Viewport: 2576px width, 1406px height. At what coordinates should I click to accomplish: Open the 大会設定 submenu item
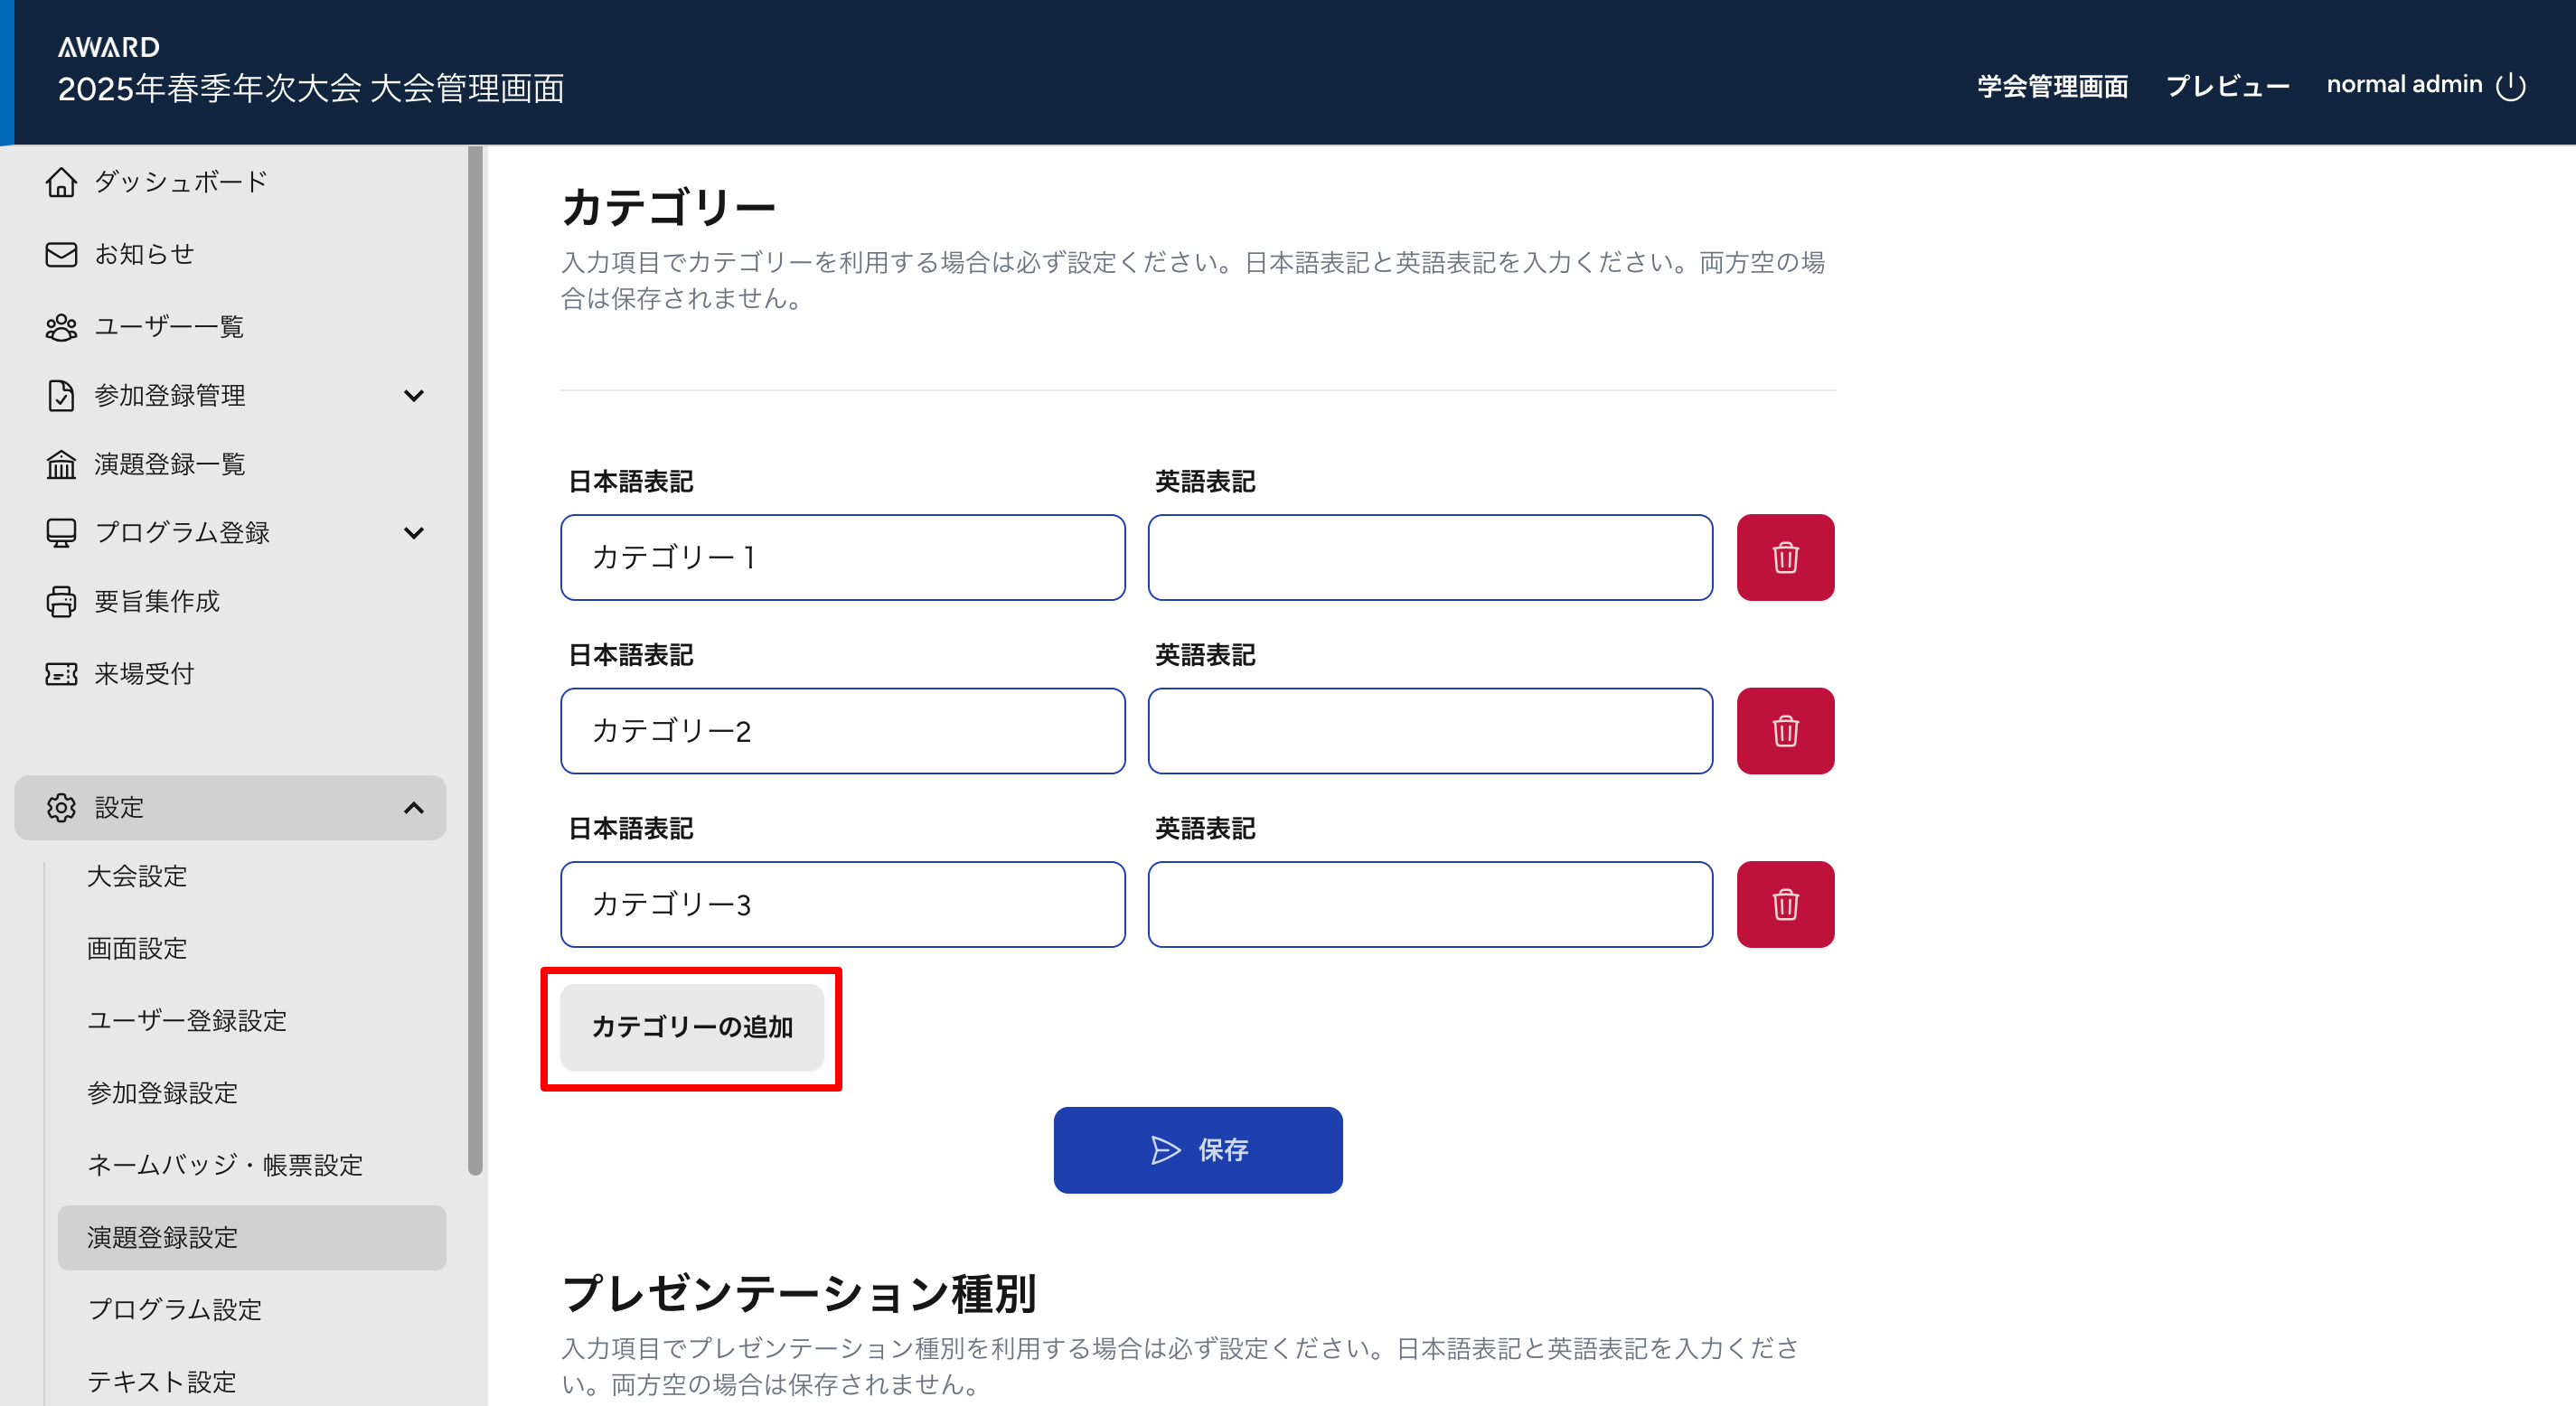(137, 876)
